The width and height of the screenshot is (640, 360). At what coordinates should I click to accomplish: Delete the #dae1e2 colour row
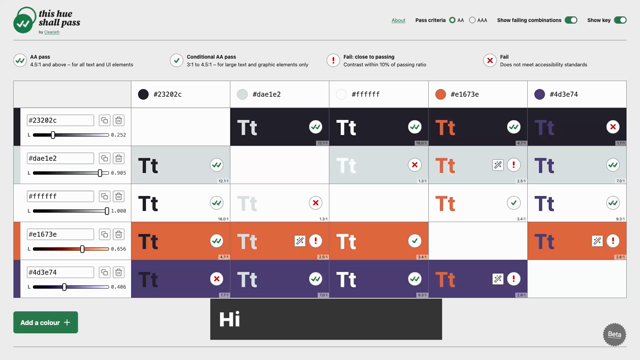tap(119, 158)
